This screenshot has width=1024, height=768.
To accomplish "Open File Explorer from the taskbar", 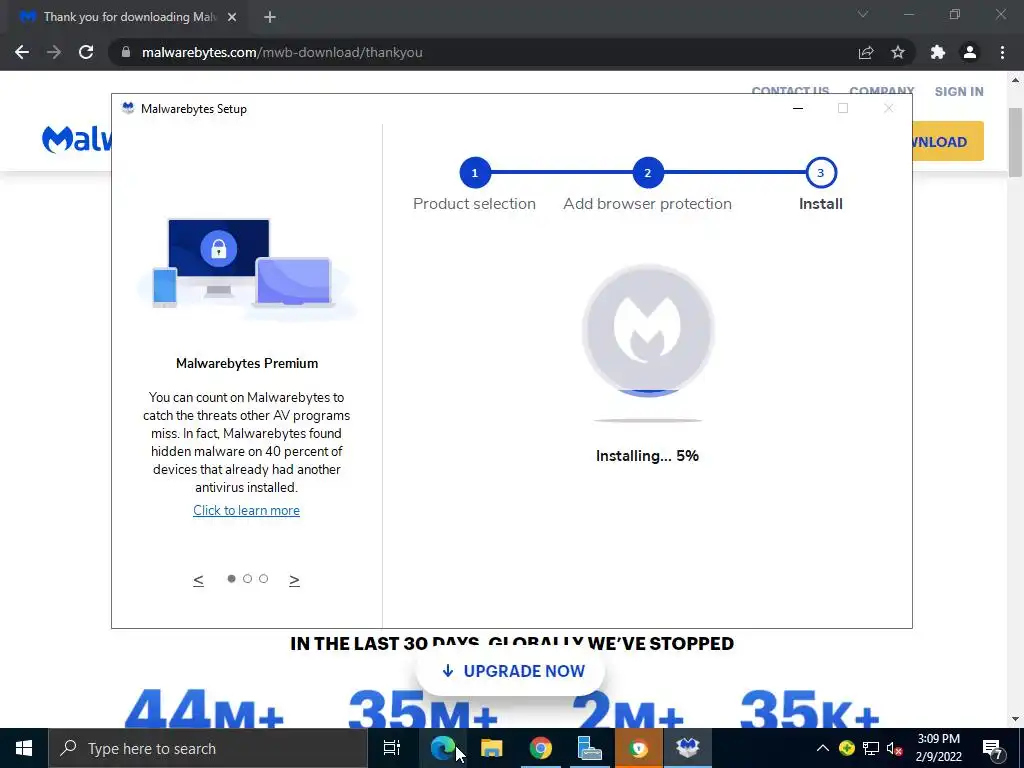I will [492, 748].
